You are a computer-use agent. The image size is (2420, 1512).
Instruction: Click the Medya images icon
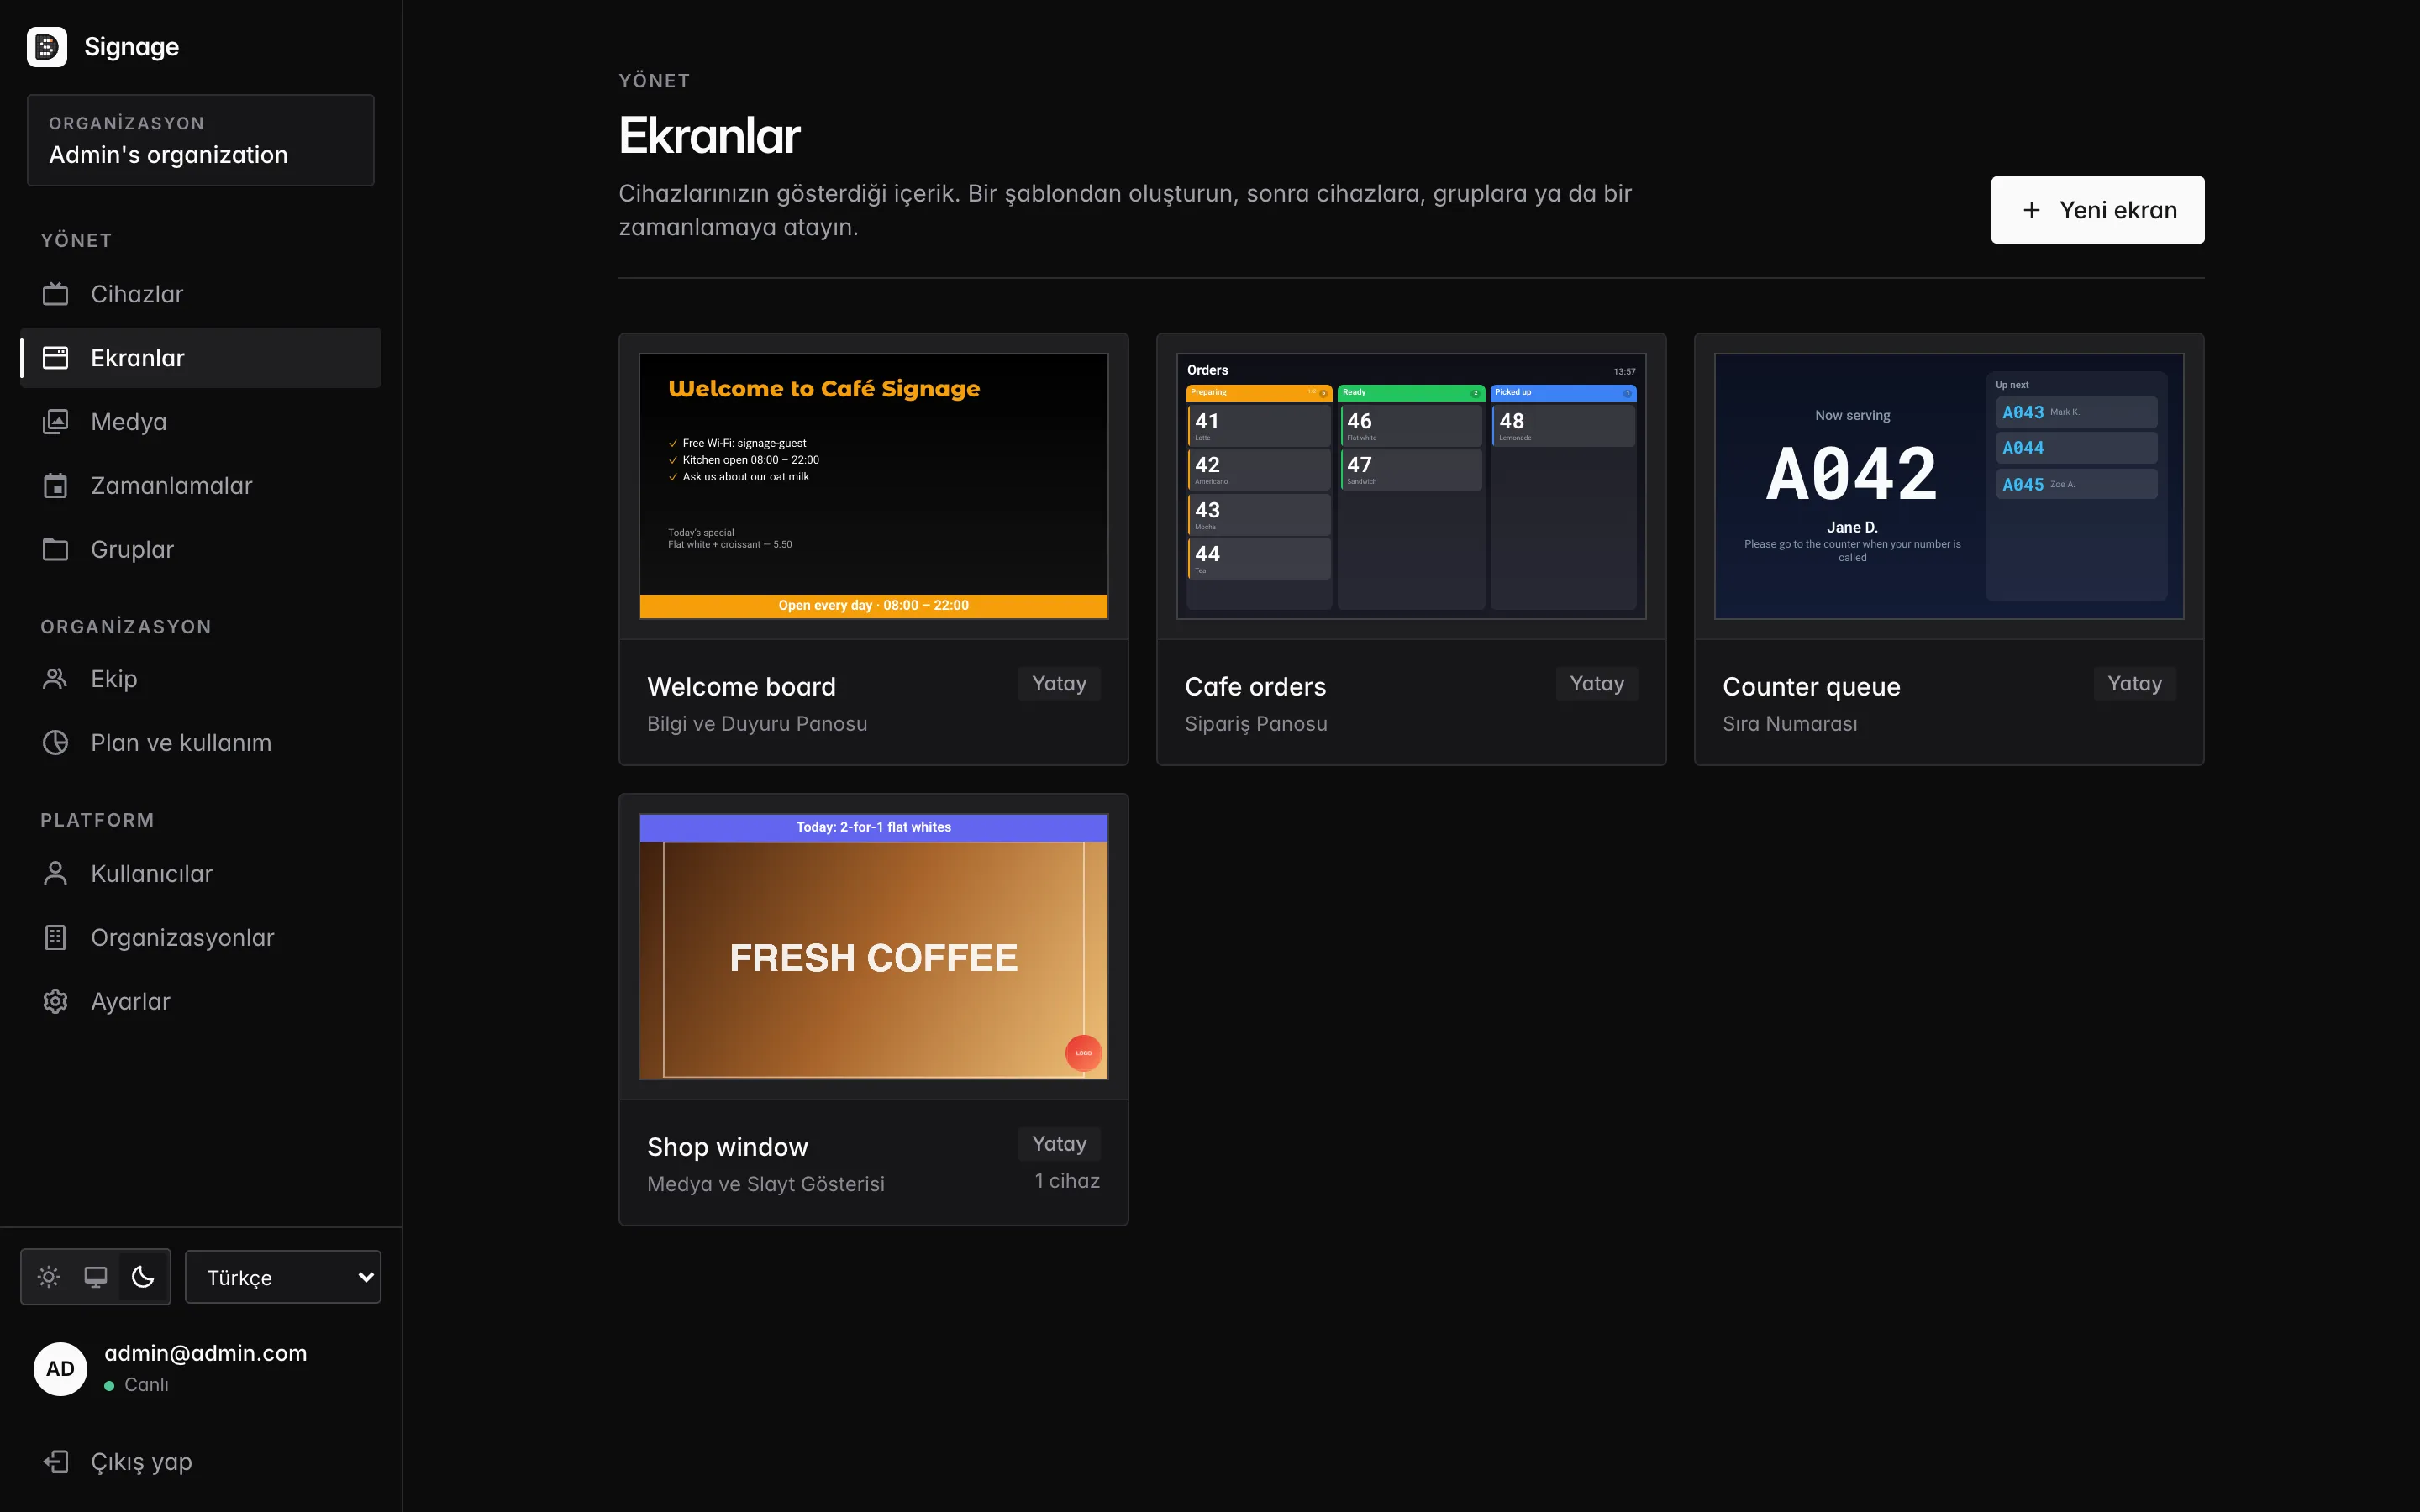point(56,422)
